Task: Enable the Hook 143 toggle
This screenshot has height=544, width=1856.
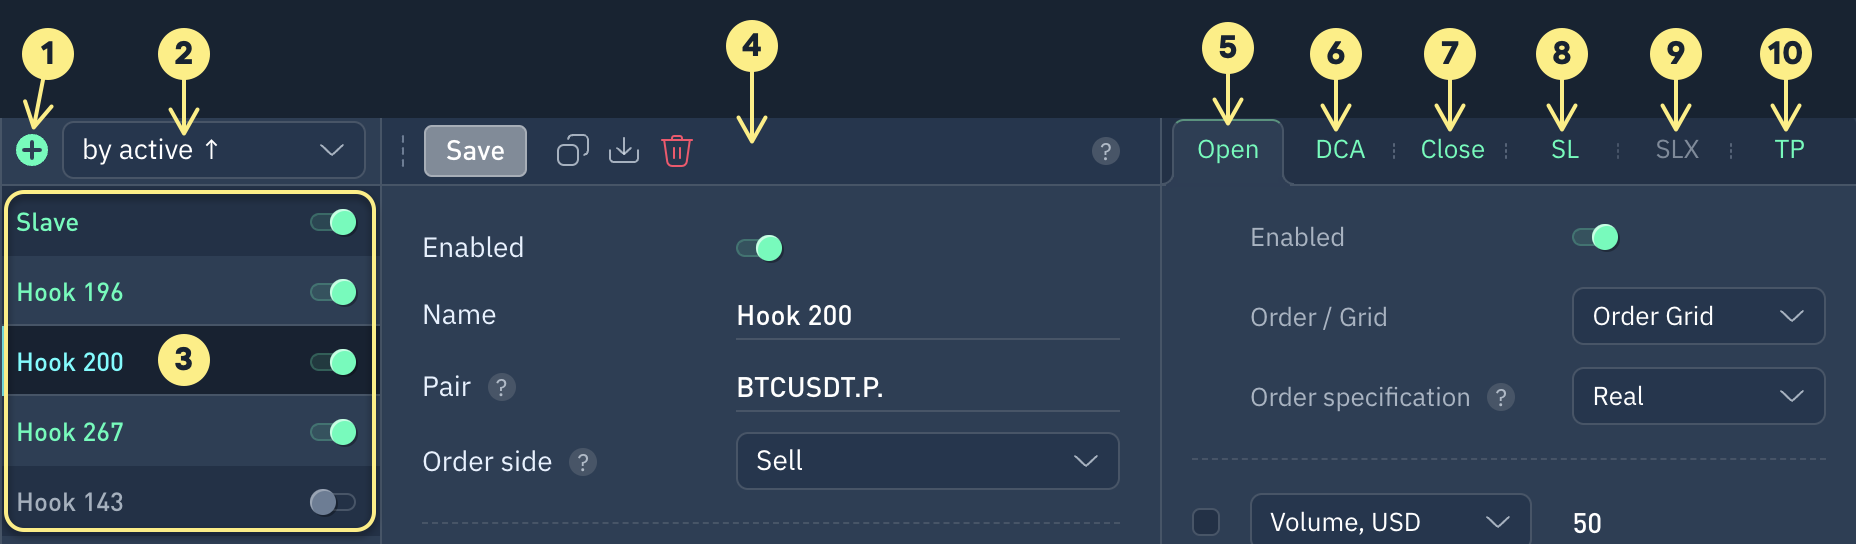Action: (x=333, y=502)
